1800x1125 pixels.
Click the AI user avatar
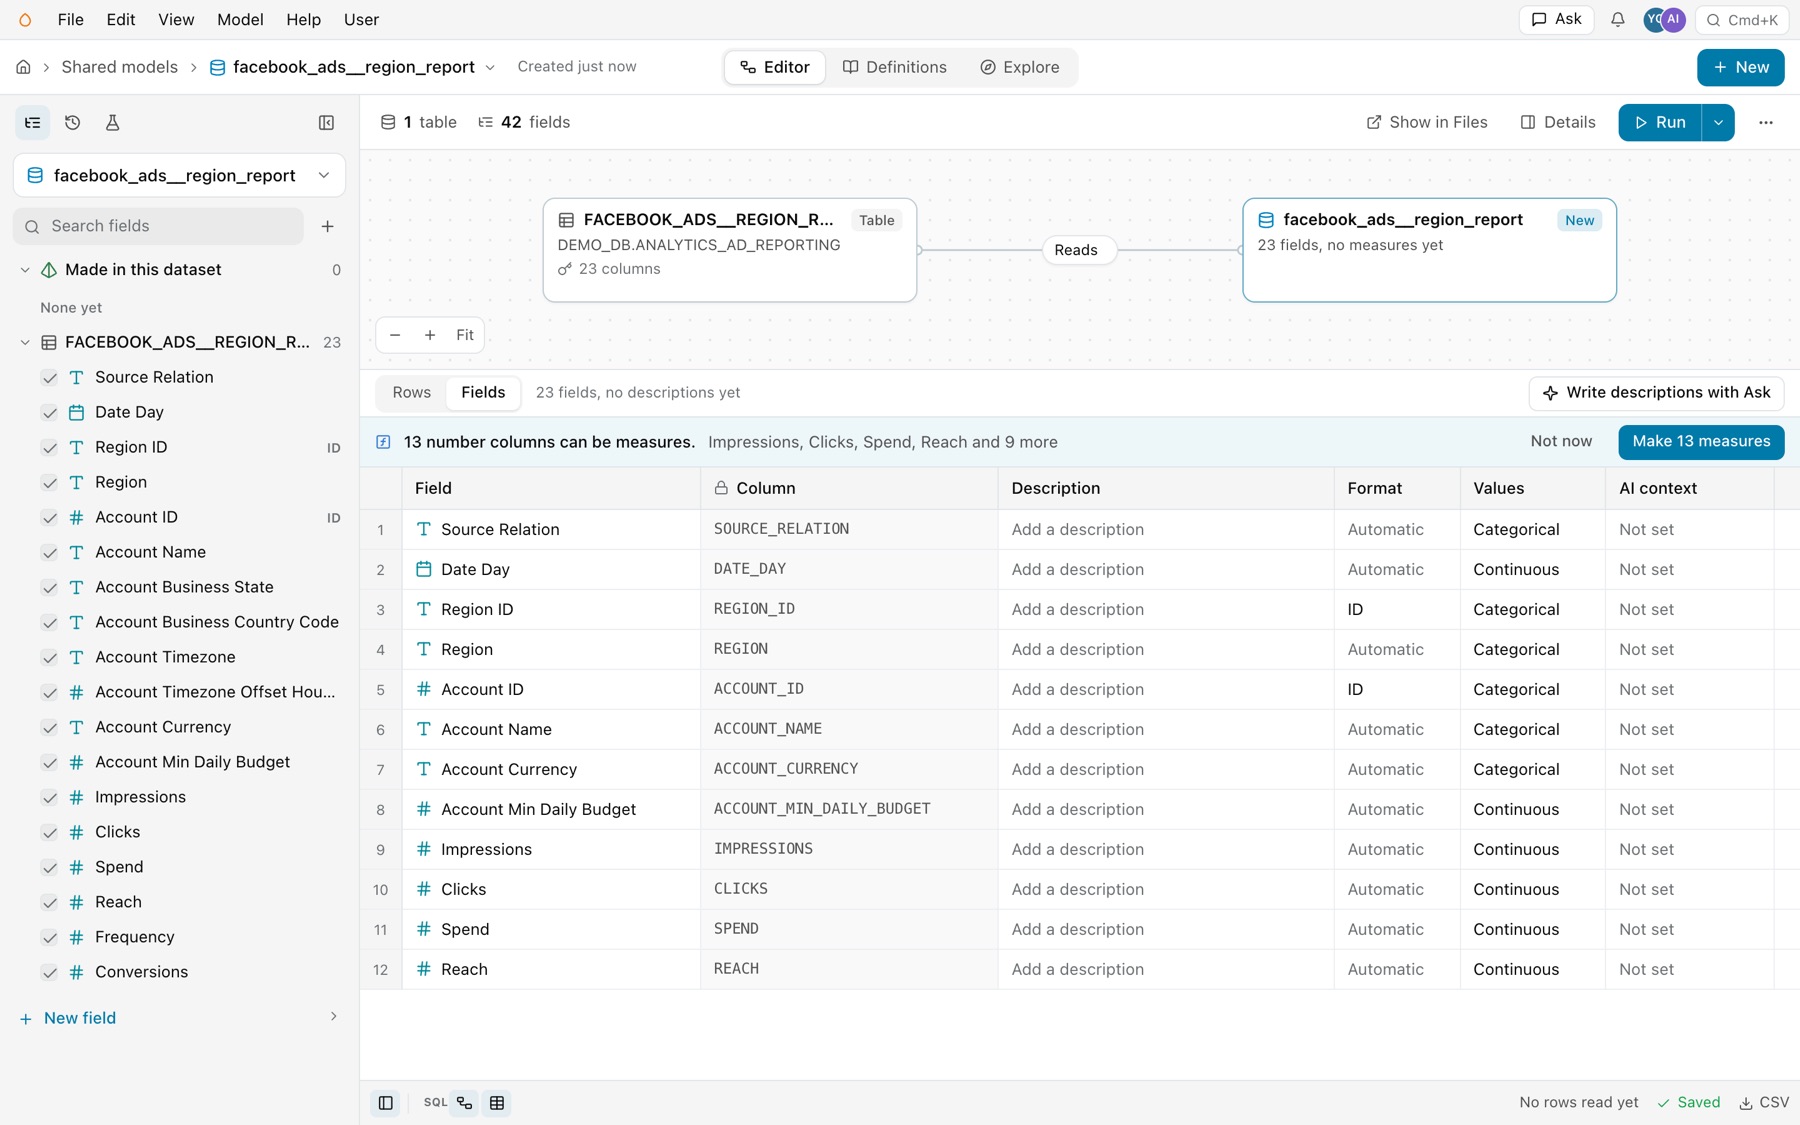1673,19
